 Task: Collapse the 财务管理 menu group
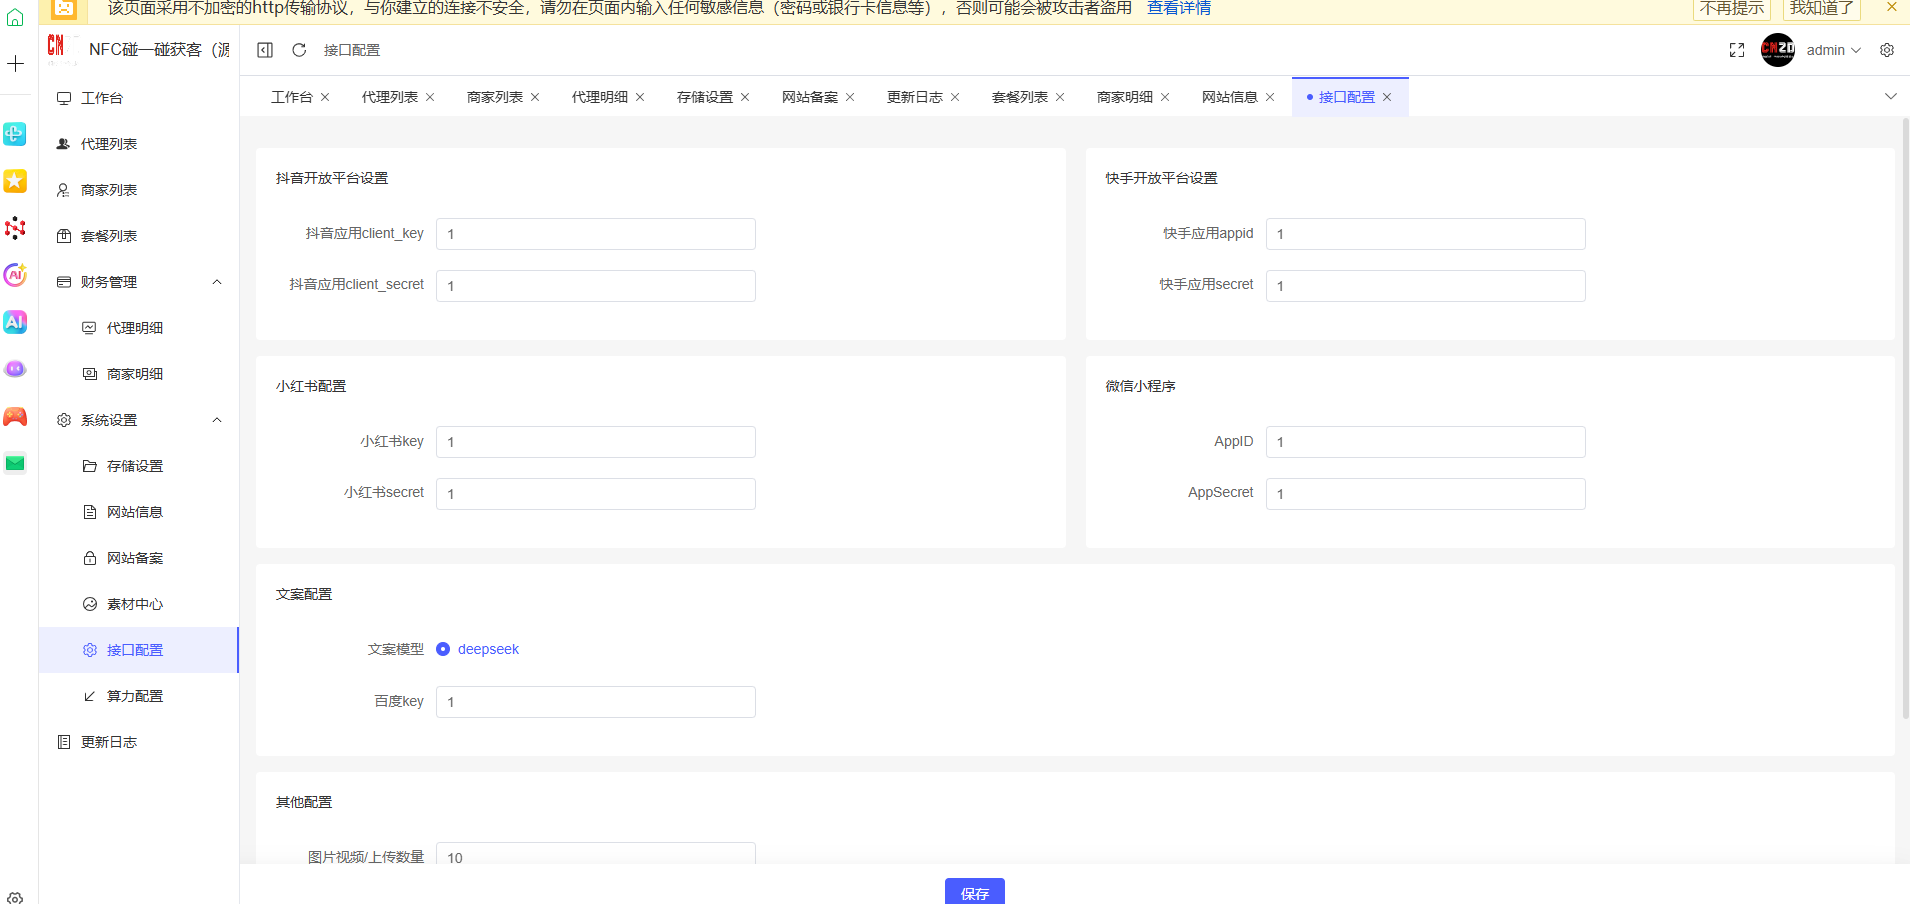pos(217,282)
